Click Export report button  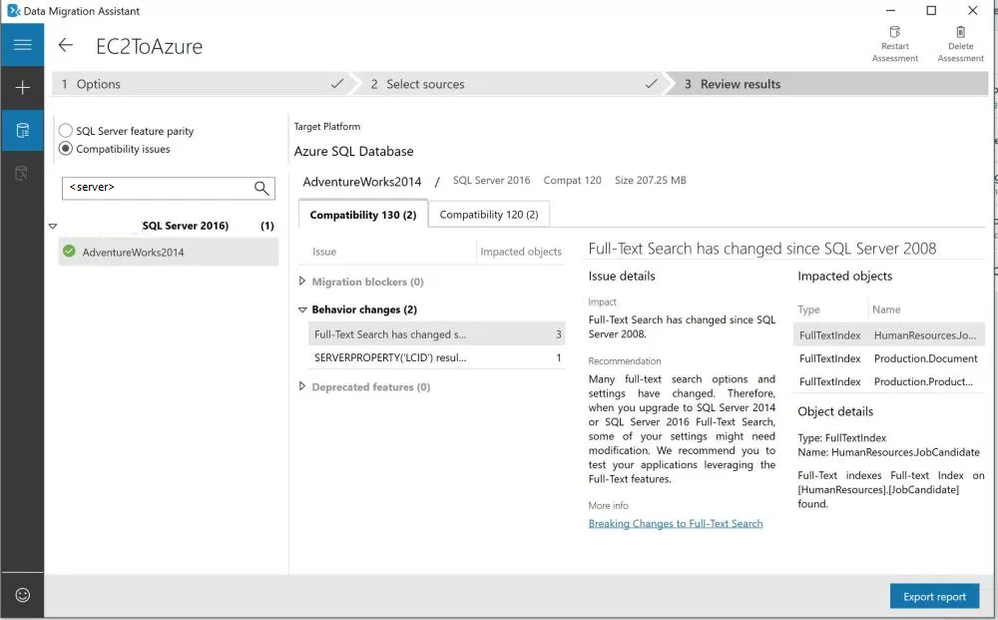coord(934,596)
